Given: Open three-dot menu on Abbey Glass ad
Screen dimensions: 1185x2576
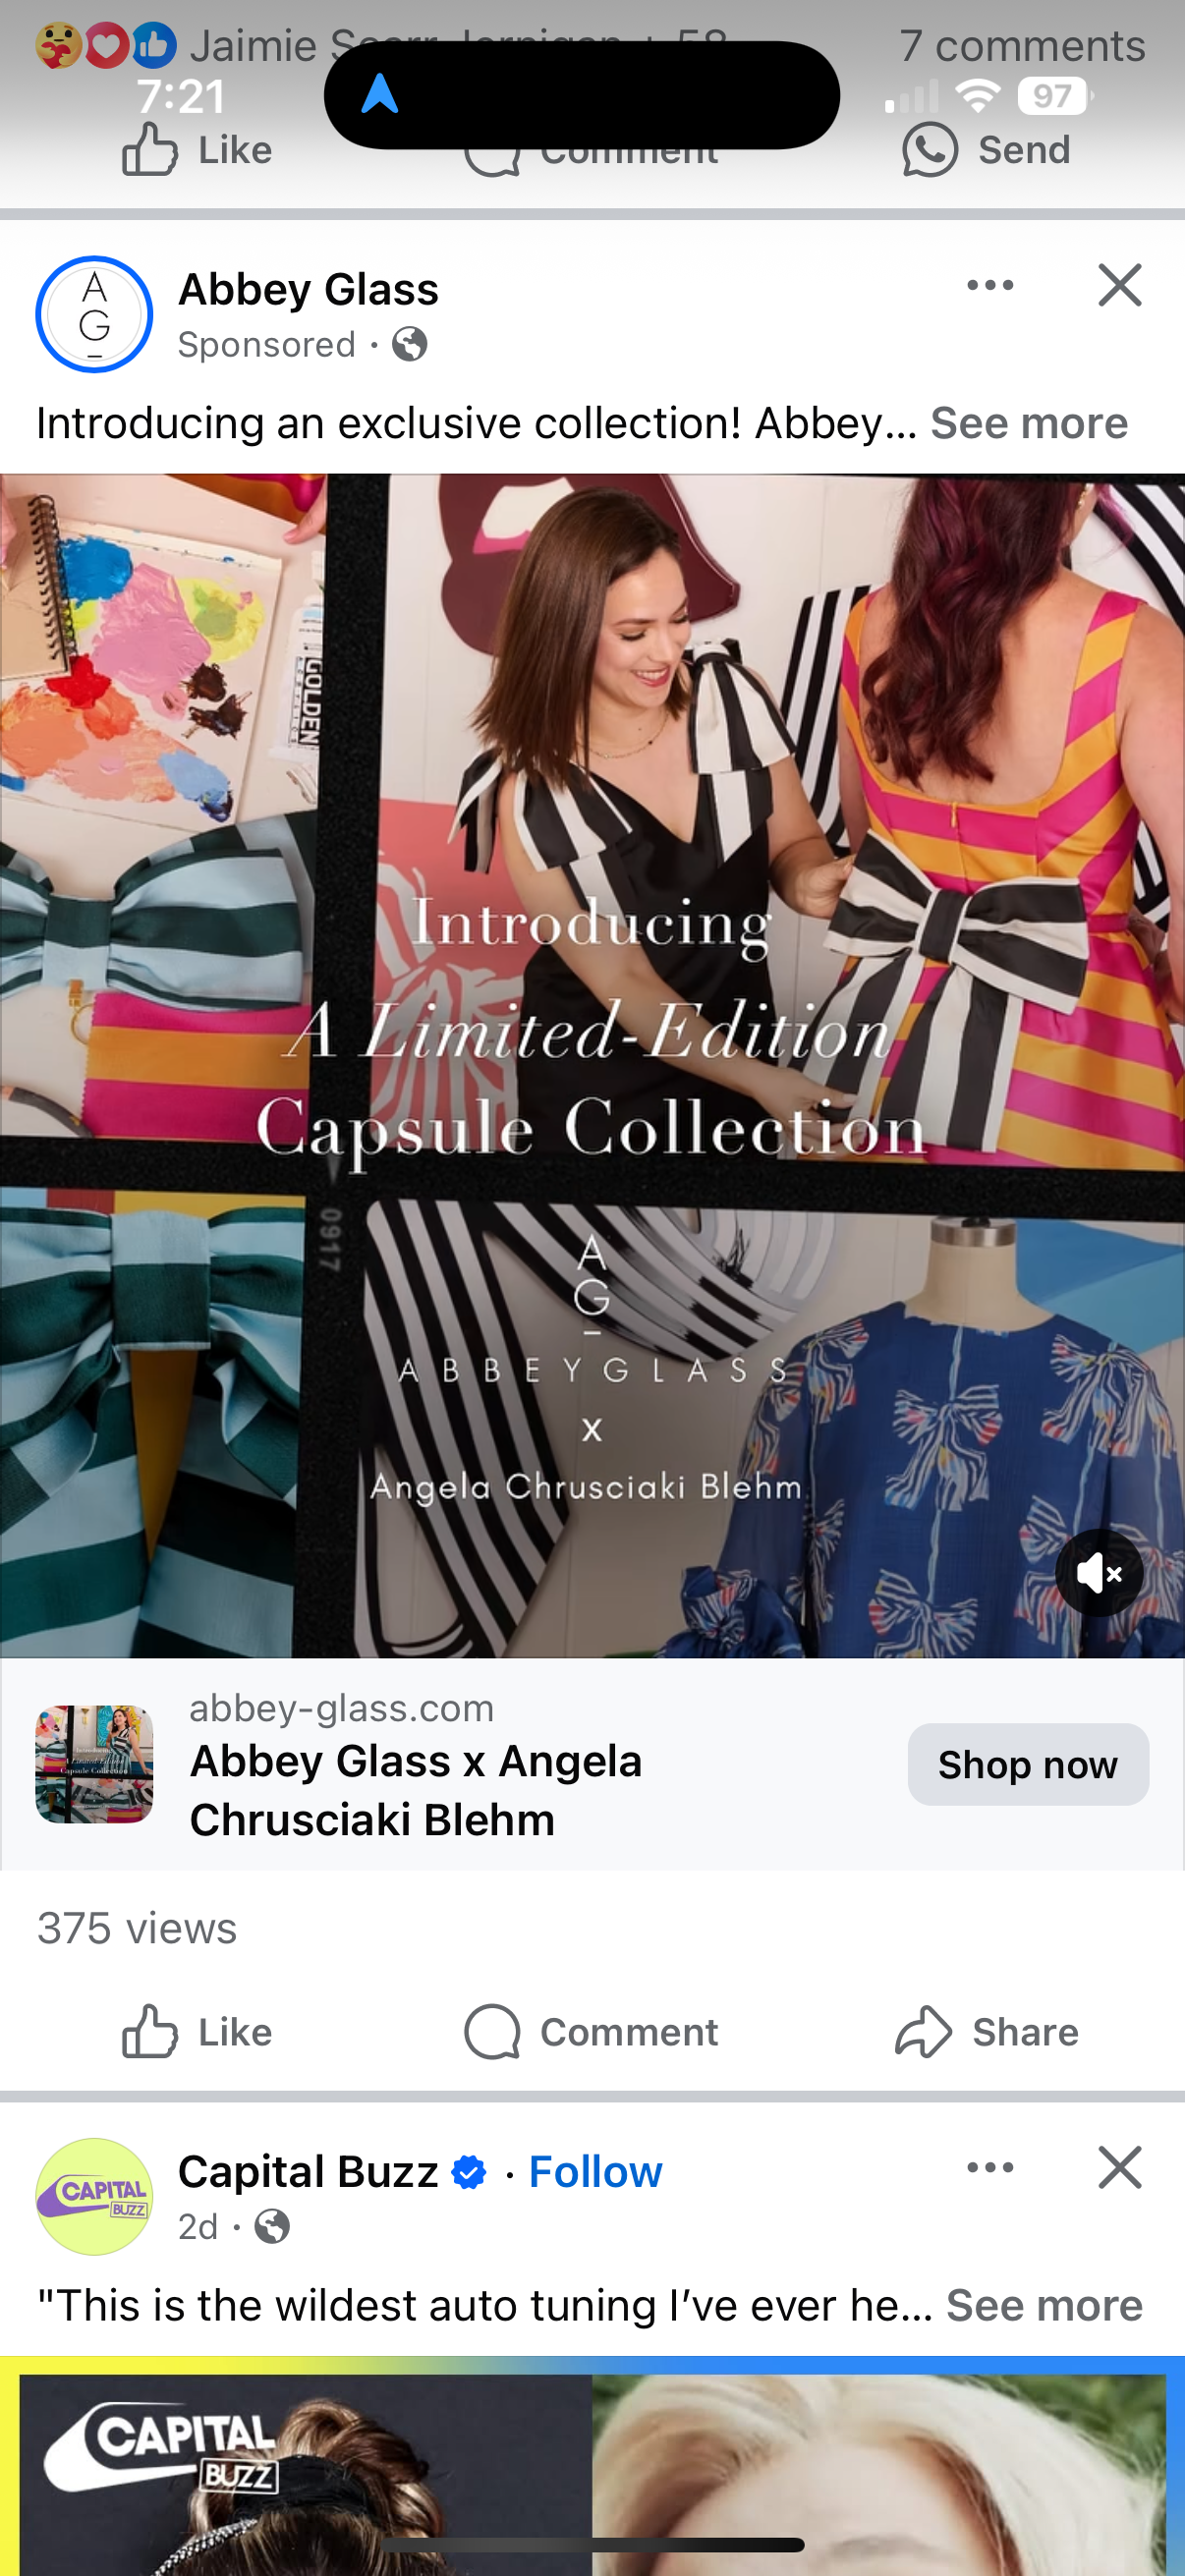Looking at the screenshot, I should 990,285.
